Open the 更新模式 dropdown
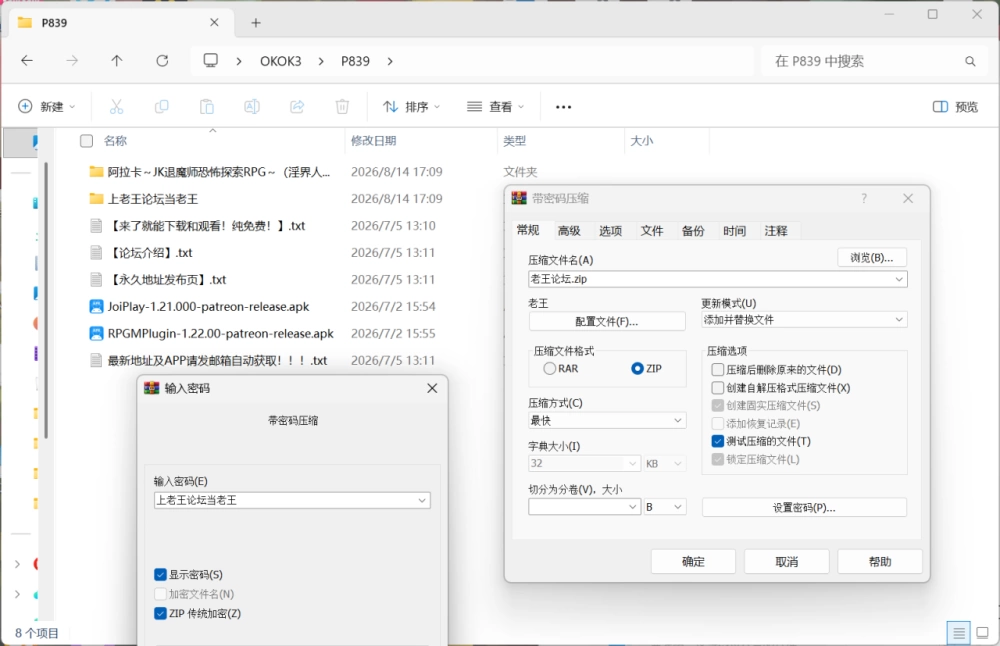This screenshot has height=646, width=1000. (x=899, y=319)
